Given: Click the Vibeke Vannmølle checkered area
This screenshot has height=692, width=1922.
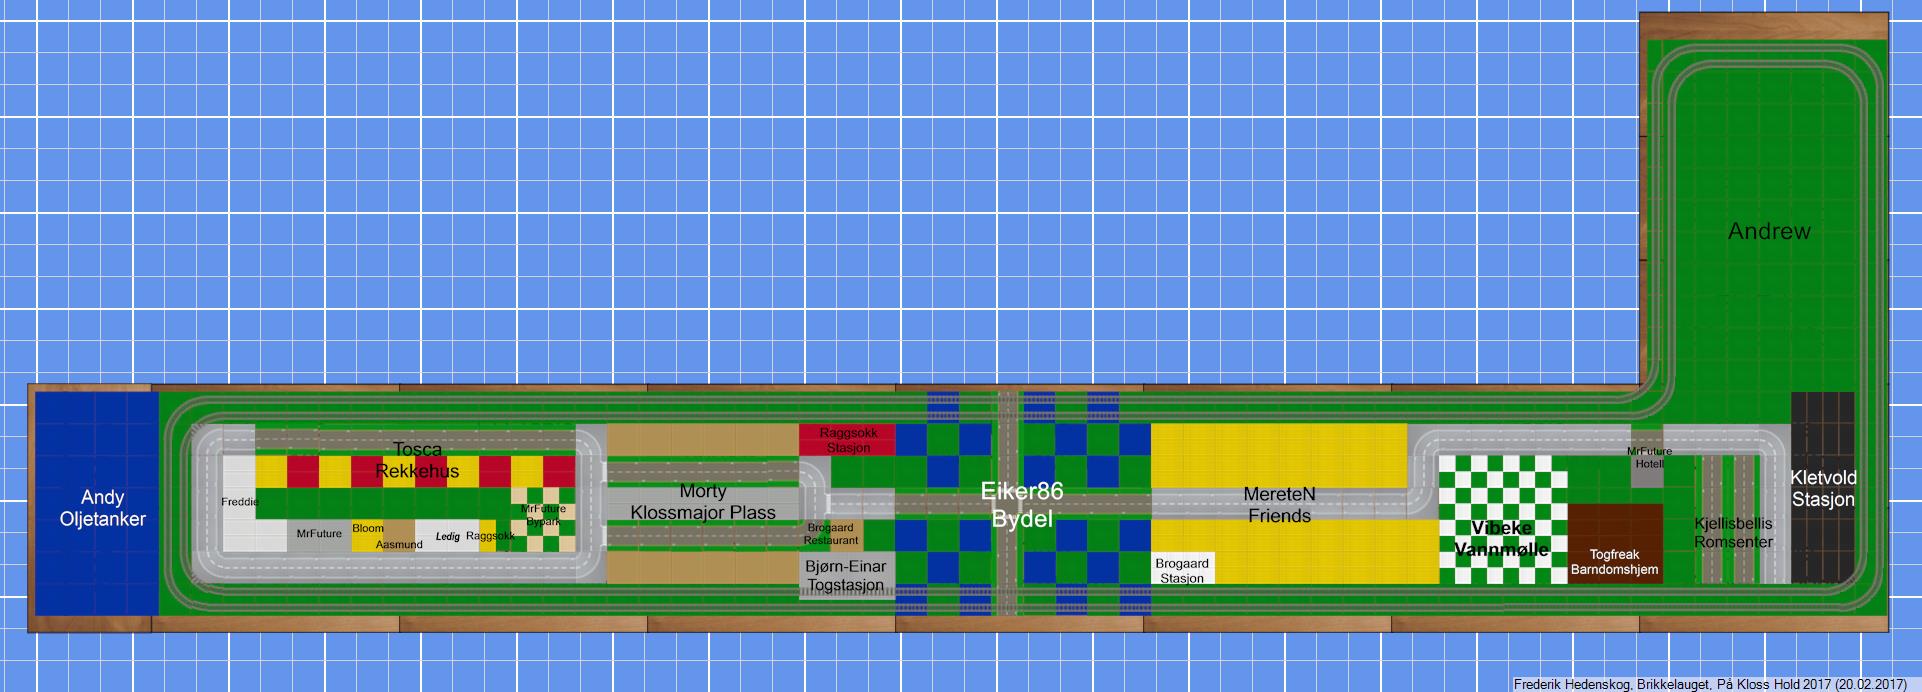Looking at the screenshot, I should click(1503, 519).
